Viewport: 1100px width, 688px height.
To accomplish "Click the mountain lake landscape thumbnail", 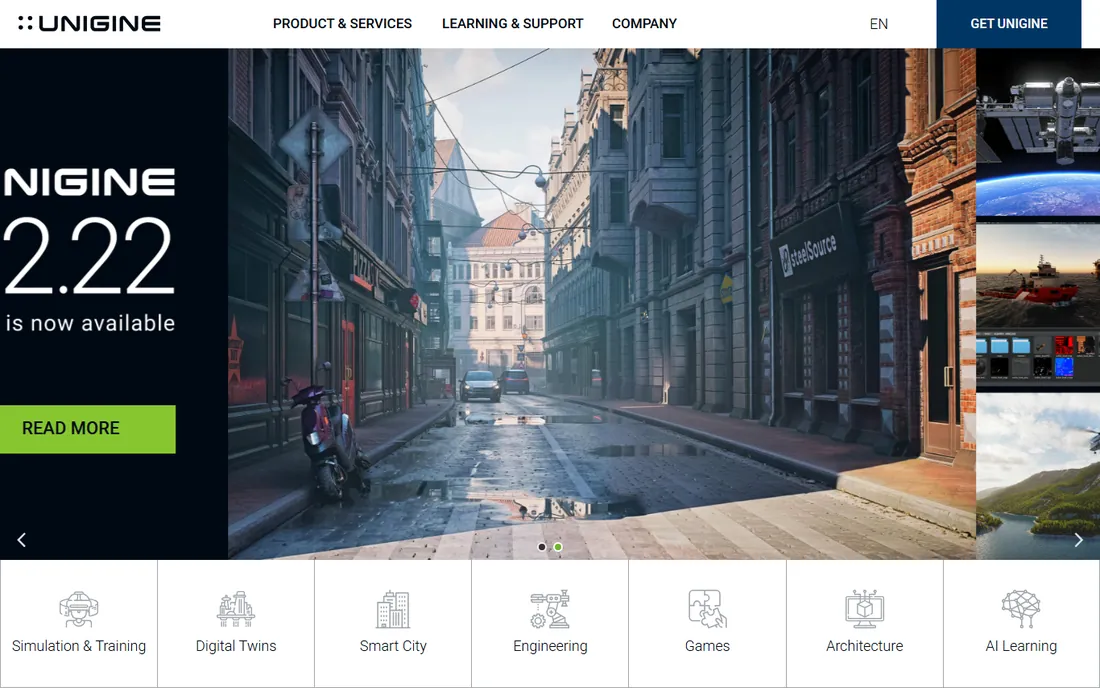I will (1038, 476).
